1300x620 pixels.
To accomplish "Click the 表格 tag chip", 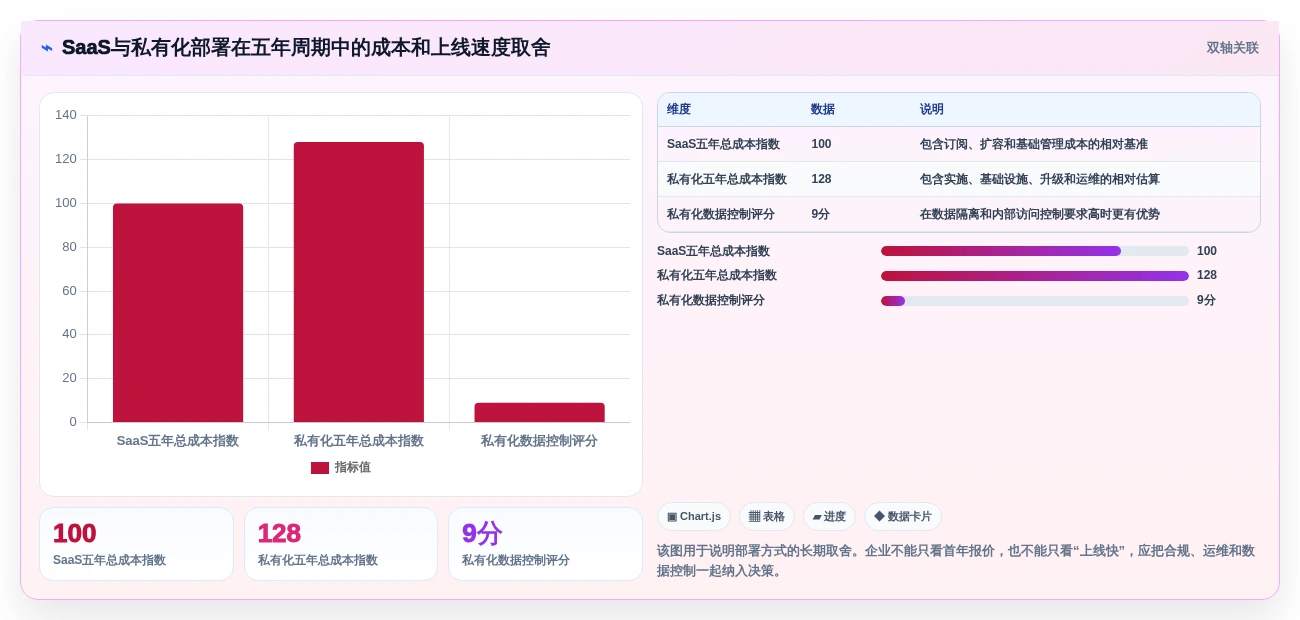I will 767,517.
